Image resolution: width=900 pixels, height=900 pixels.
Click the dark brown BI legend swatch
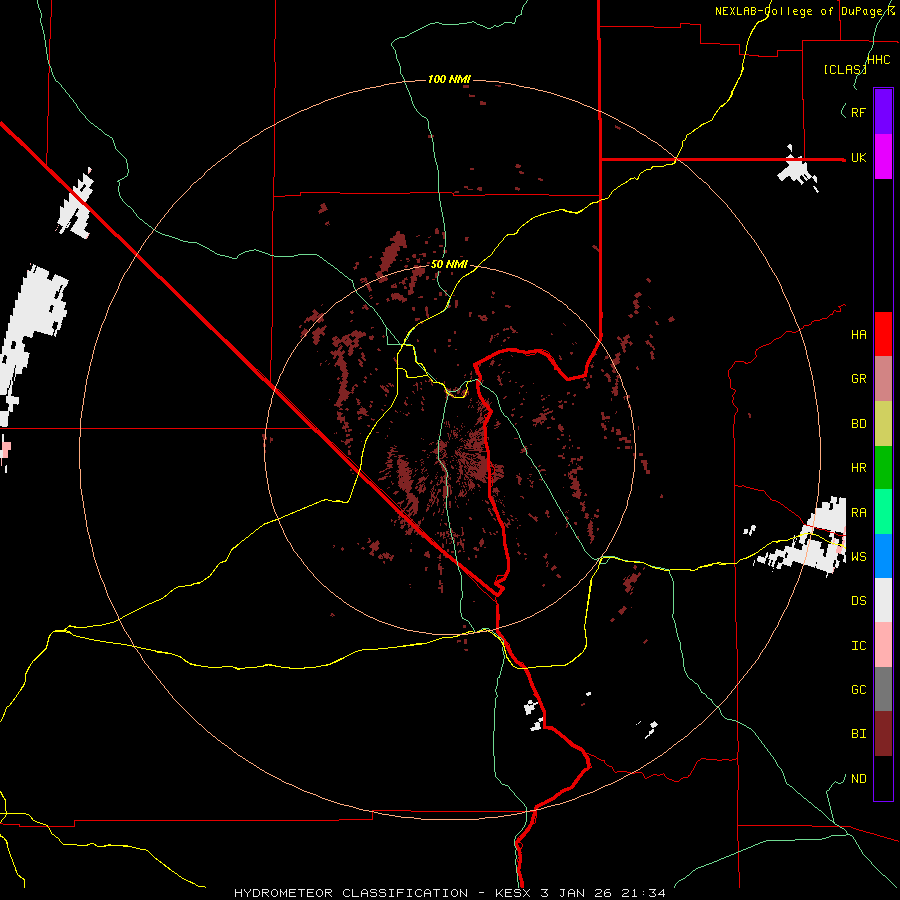tap(883, 734)
